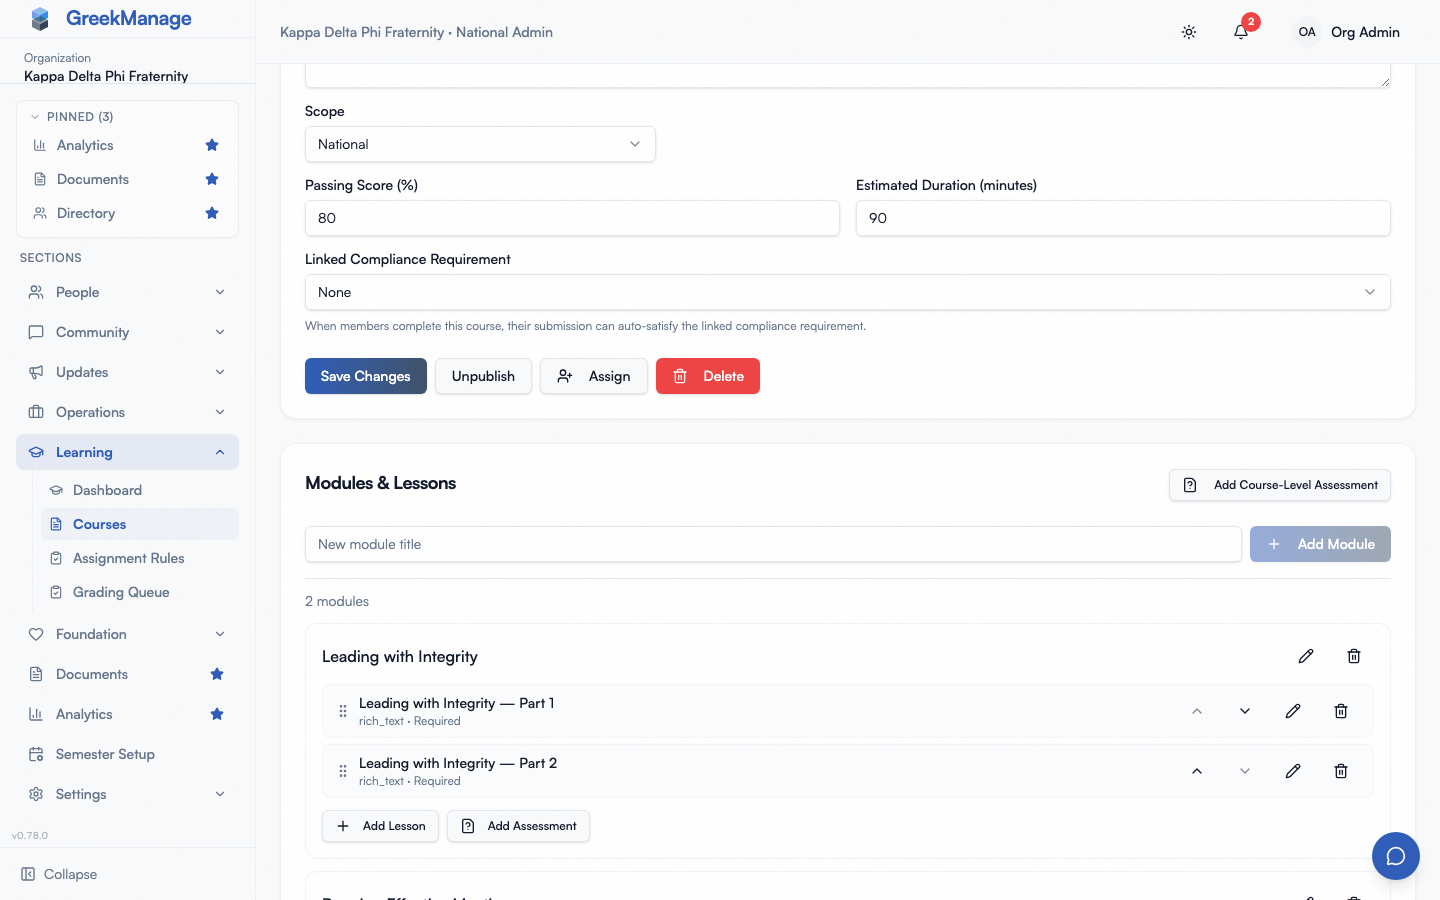This screenshot has height=900, width=1440.
Task: Edit the Leading with Integrity module title
Action: tap(1306, 656)
